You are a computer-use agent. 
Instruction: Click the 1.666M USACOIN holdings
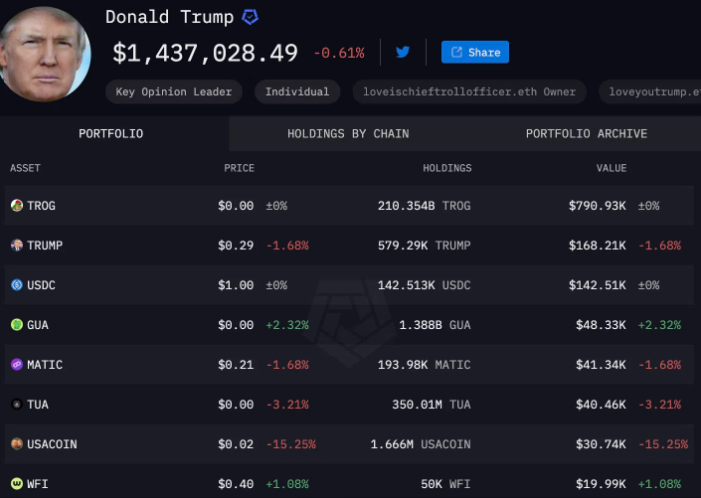(420, 444)
